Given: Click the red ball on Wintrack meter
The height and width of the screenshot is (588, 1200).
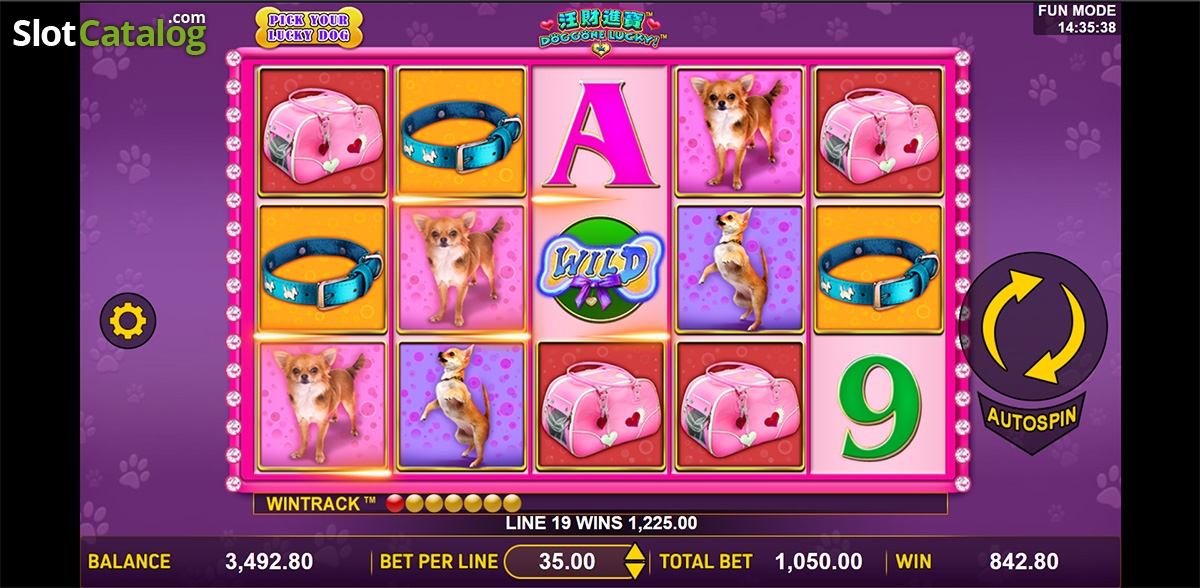Looking at the screenshot, I should coord(395,503).
